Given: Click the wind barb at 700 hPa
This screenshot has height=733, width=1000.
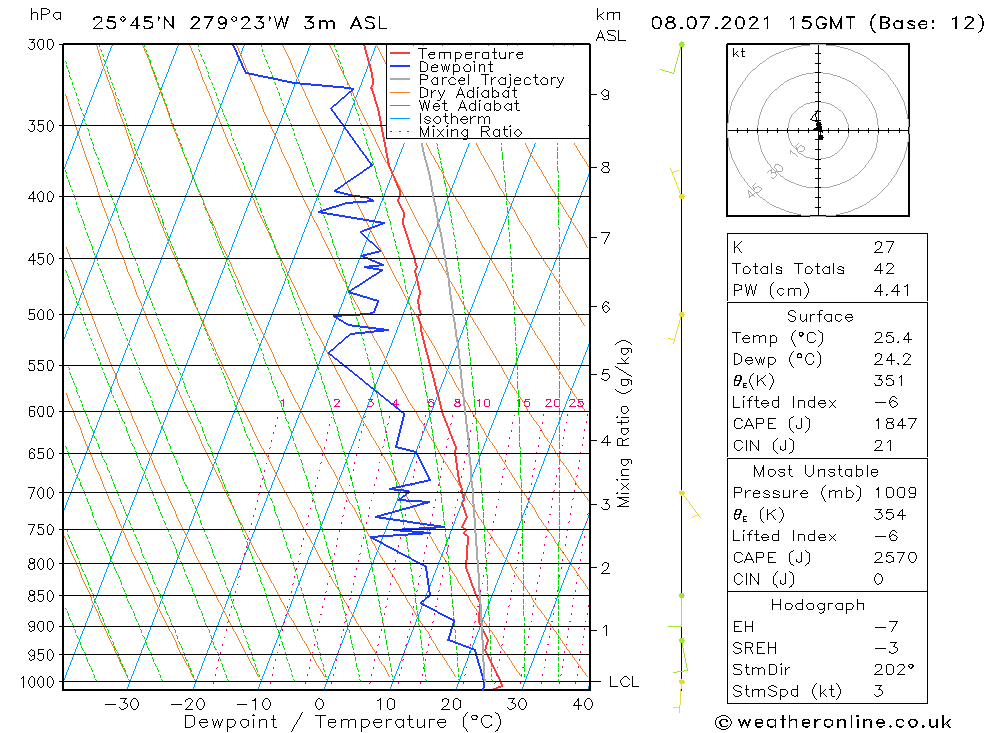Looking at the screenshot, I should click(691, 504).
